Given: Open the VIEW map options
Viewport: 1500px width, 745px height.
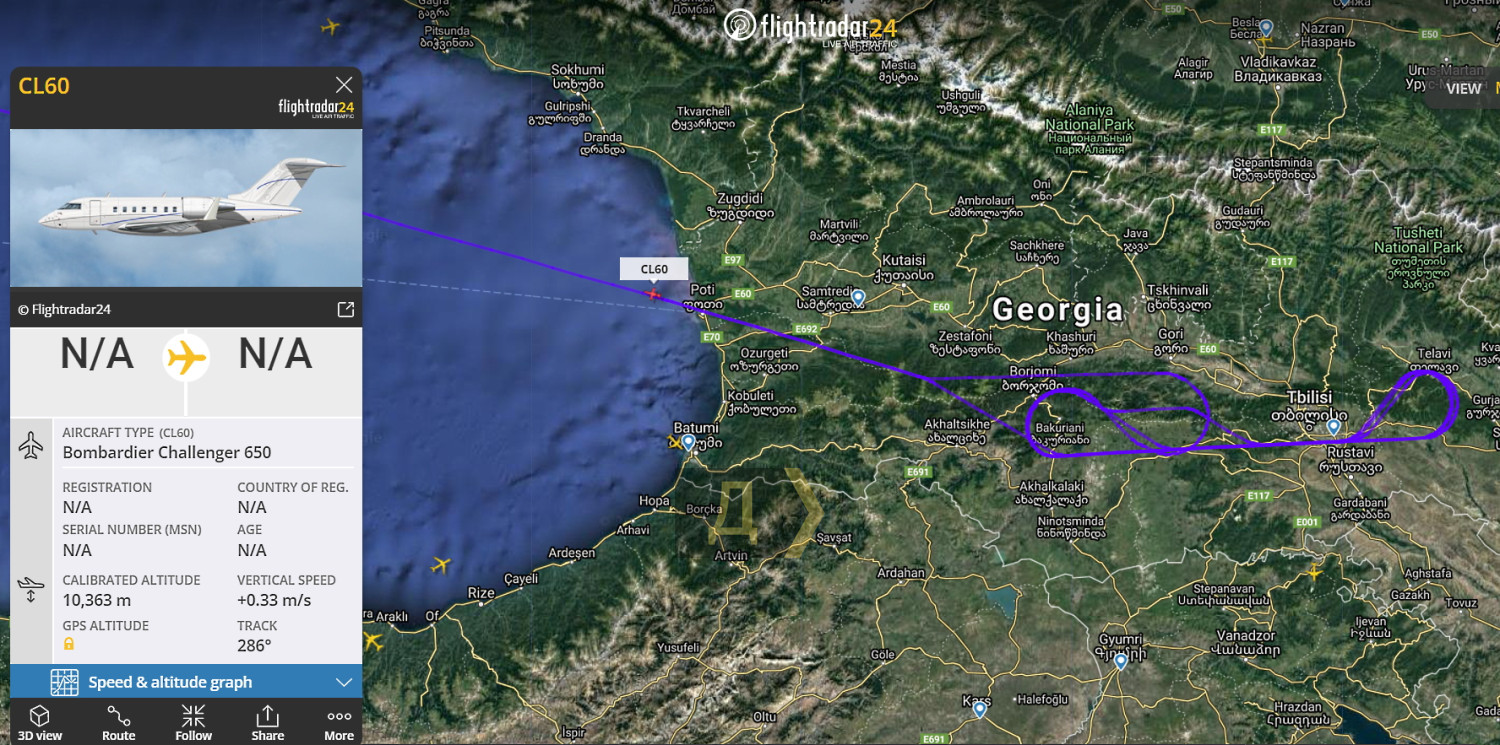Looking at the screenshot, I should click(1464, 88).
